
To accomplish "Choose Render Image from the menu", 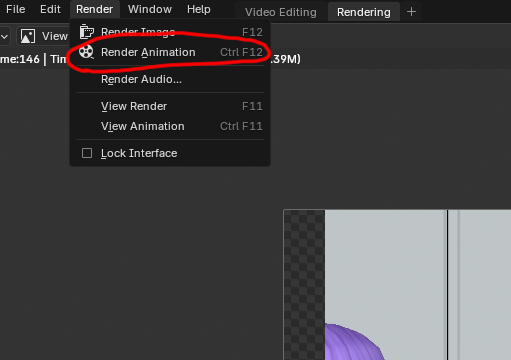I will [x=170, y=32].
